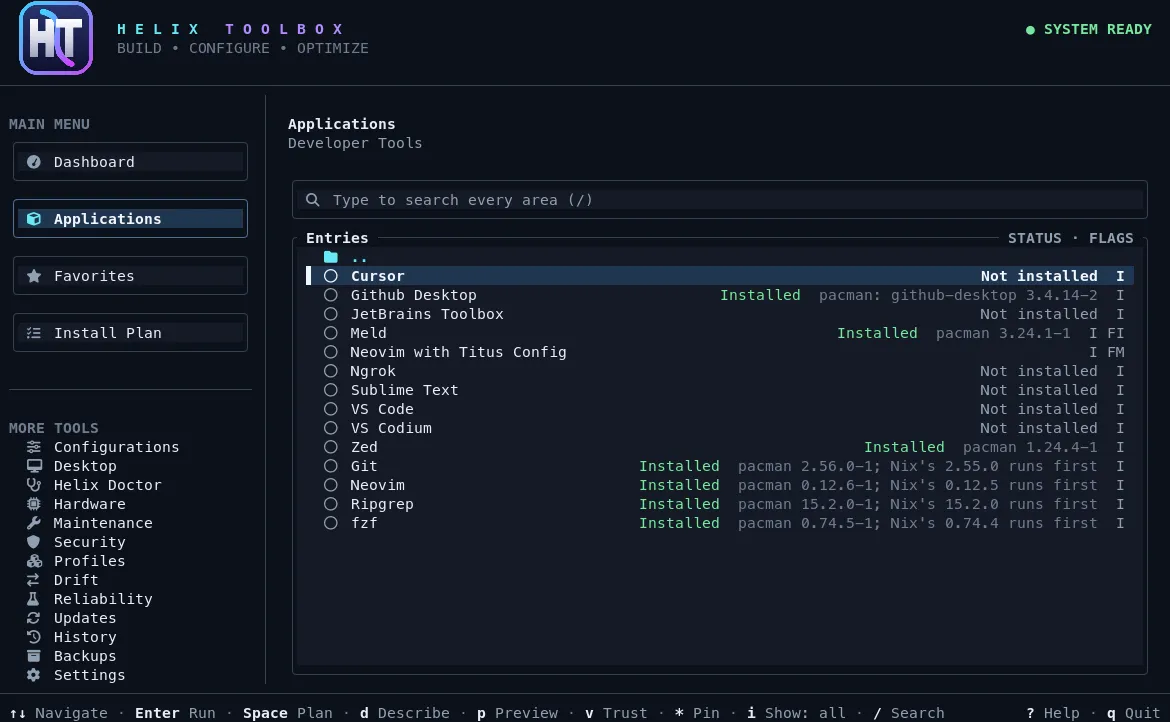
Task: Open Configurations under More Tools
Action: (116, 447)
